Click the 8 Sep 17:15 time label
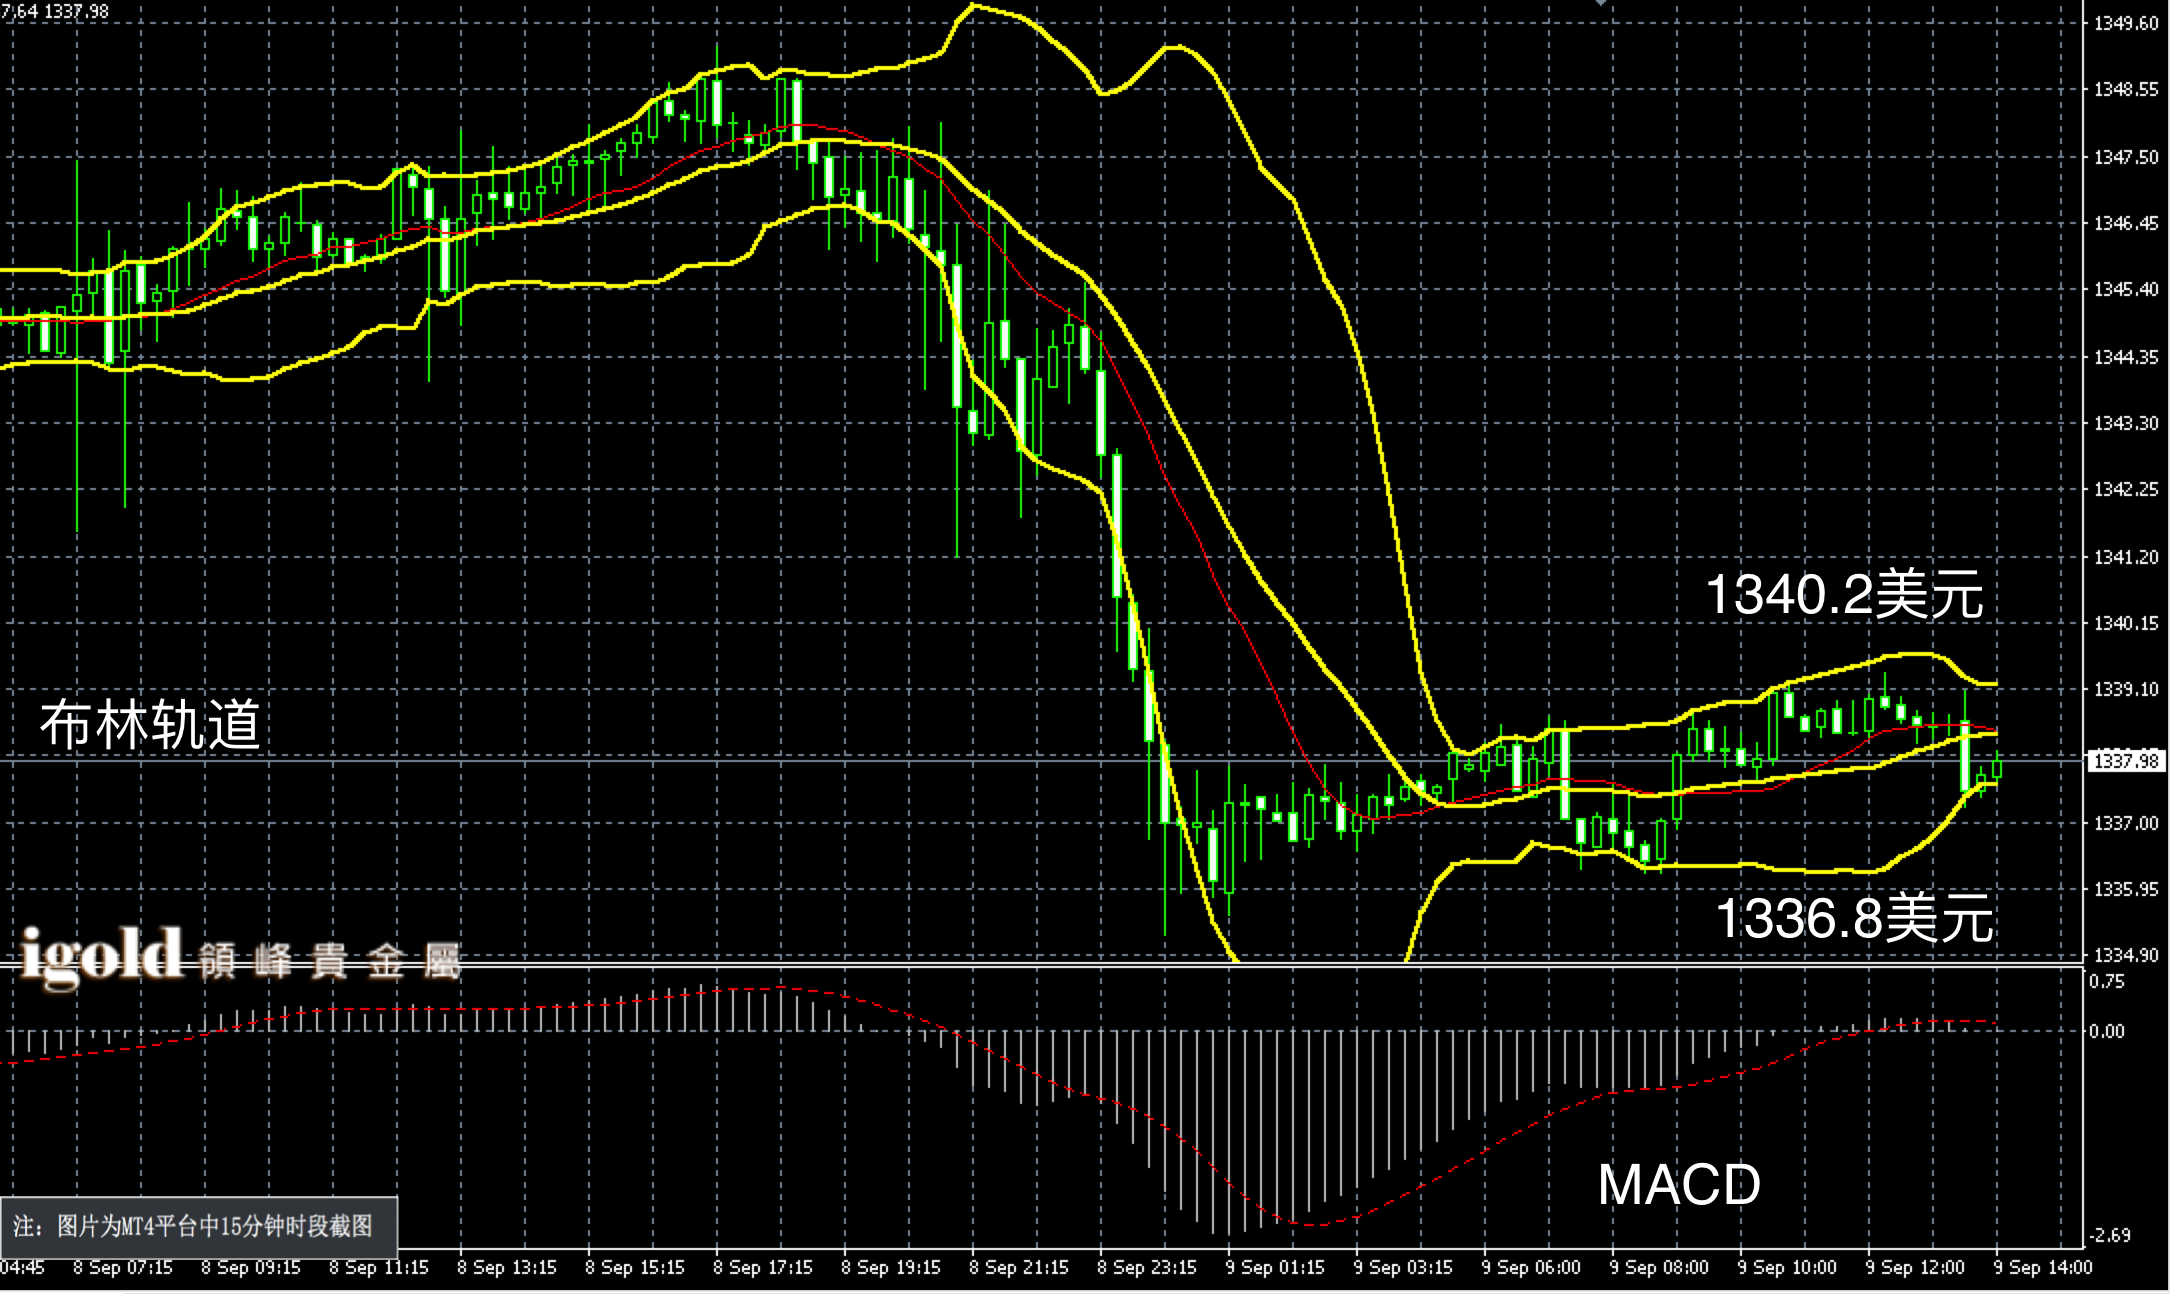2170x1294 pixels. pyautogui.click(x=762, y=1268)
